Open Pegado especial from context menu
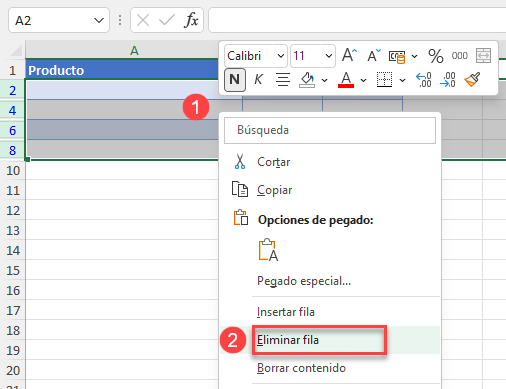This screenshot has width=506, height=389. click(330, 281)
